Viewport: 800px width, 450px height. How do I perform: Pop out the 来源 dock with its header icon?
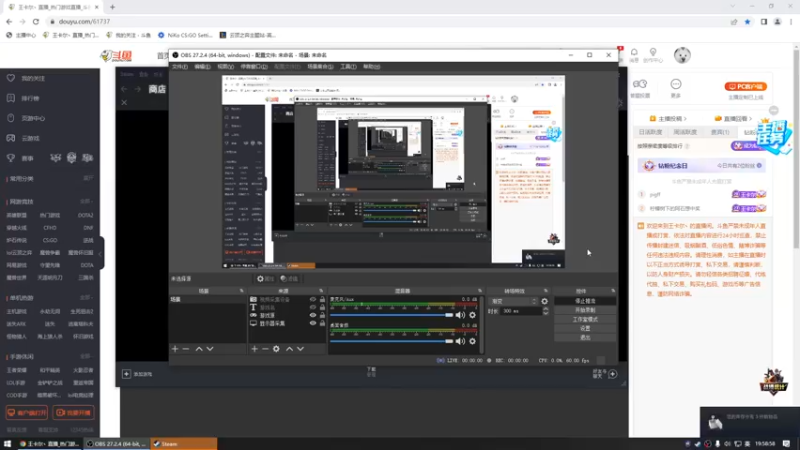pyautogui.click(x=321, y=291)
